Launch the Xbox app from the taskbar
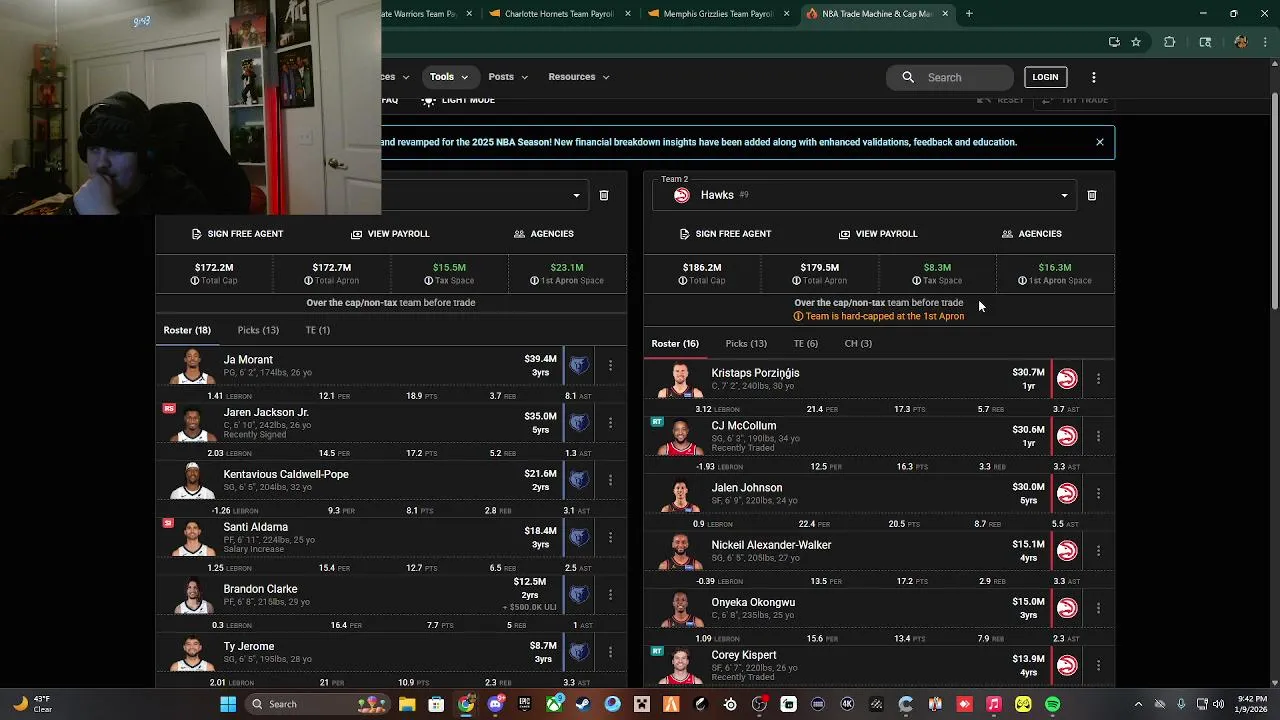The image size is (1280, 720). (x=553, y=704)
